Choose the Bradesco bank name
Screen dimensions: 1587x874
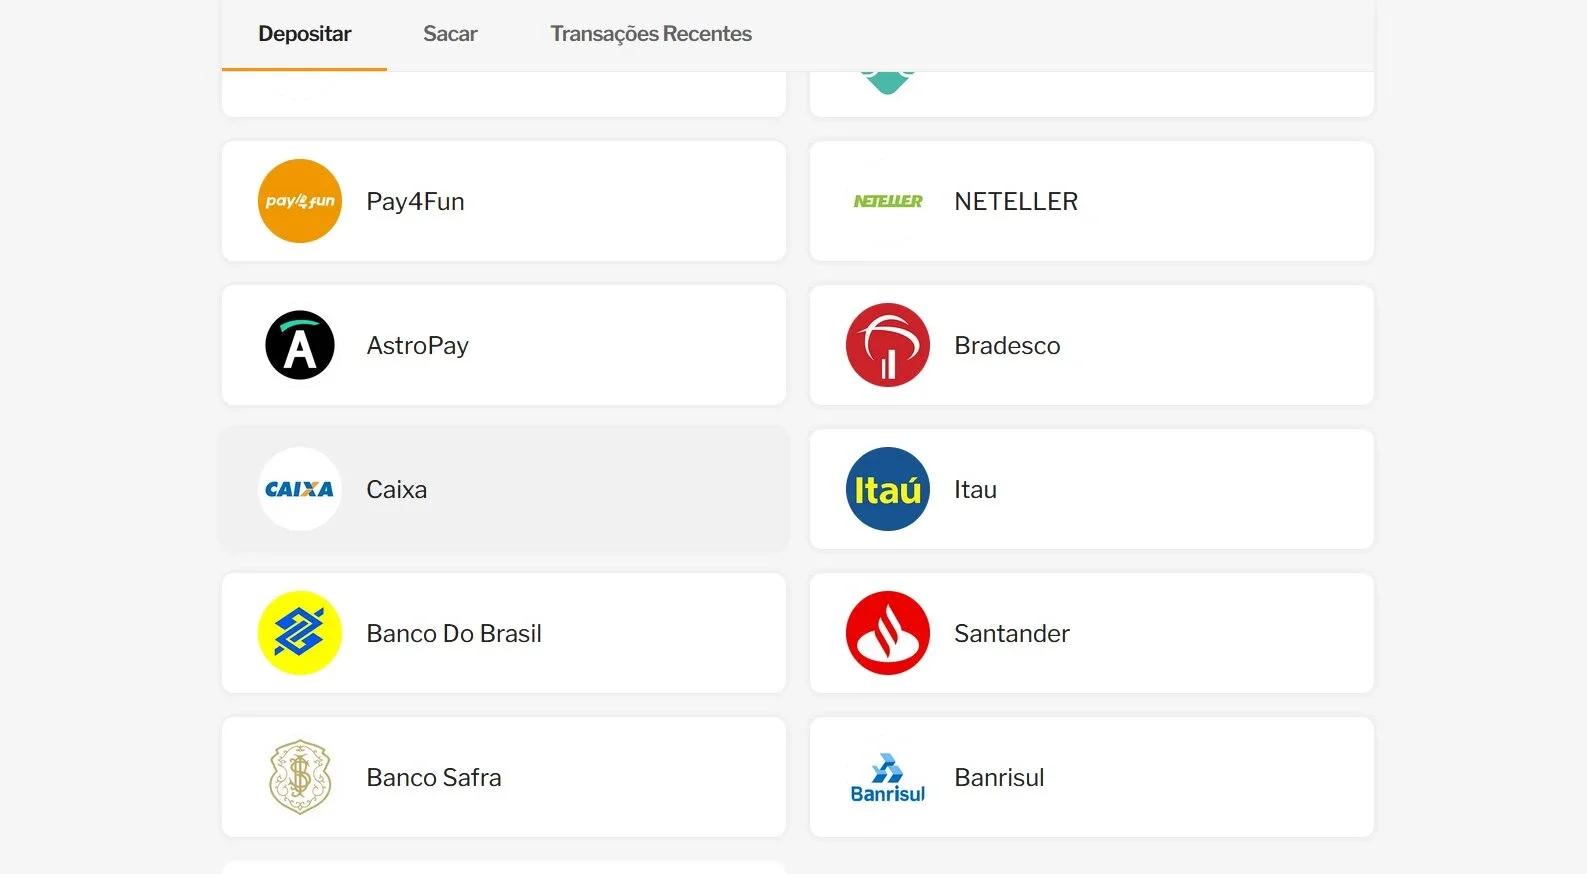tap(1007, 346)
